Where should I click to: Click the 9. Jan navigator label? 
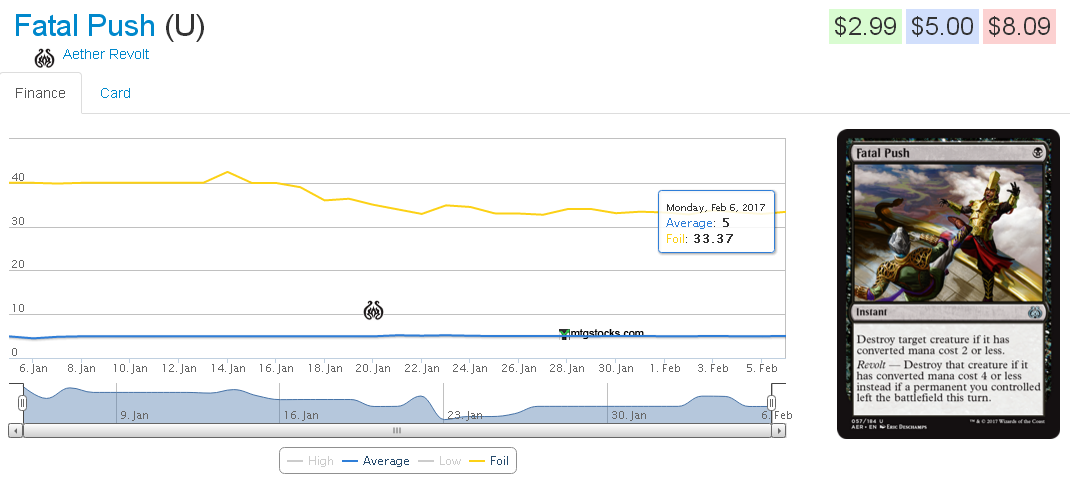tap(134, 415)
